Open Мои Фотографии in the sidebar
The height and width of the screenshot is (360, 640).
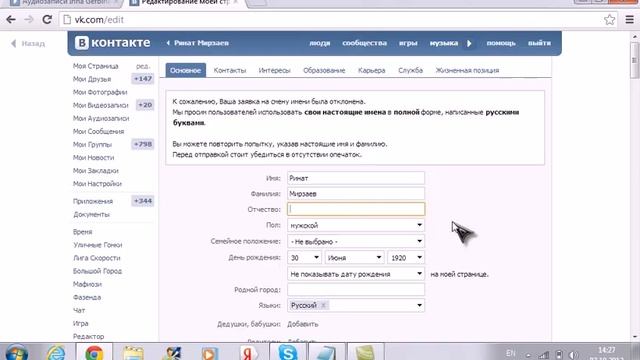pyautogui.click(x=100, y=92)
